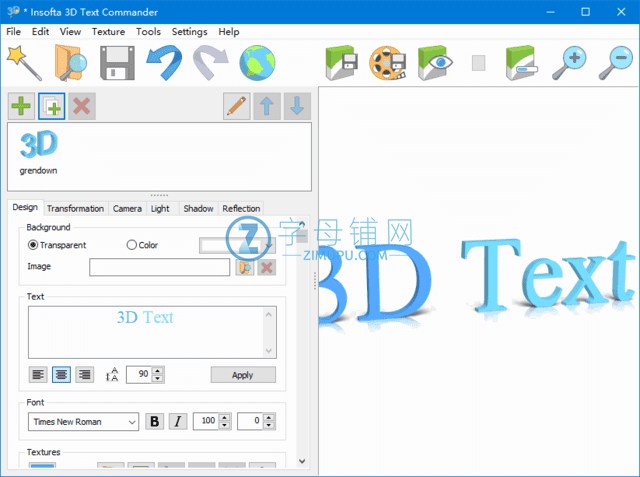
Task: Switch to the Shadow tab
Action: [198, 208]
